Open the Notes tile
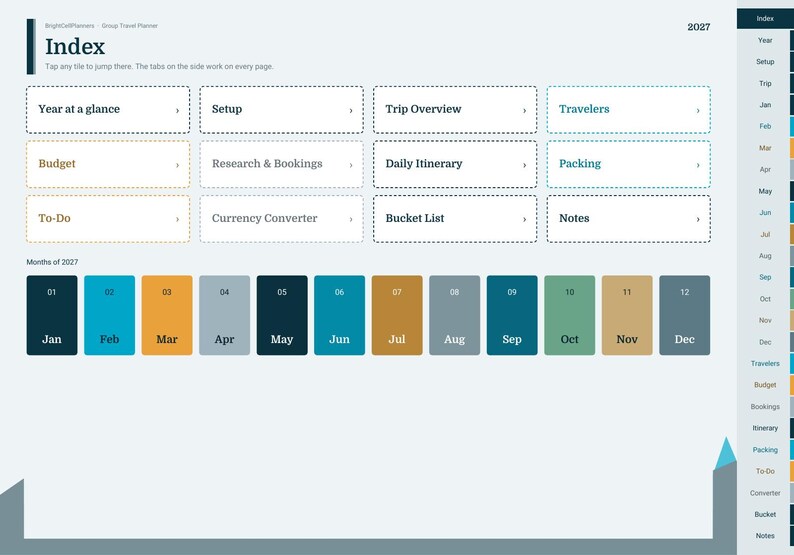The width and height of the screenshot is (794, 555). (628, 219)
